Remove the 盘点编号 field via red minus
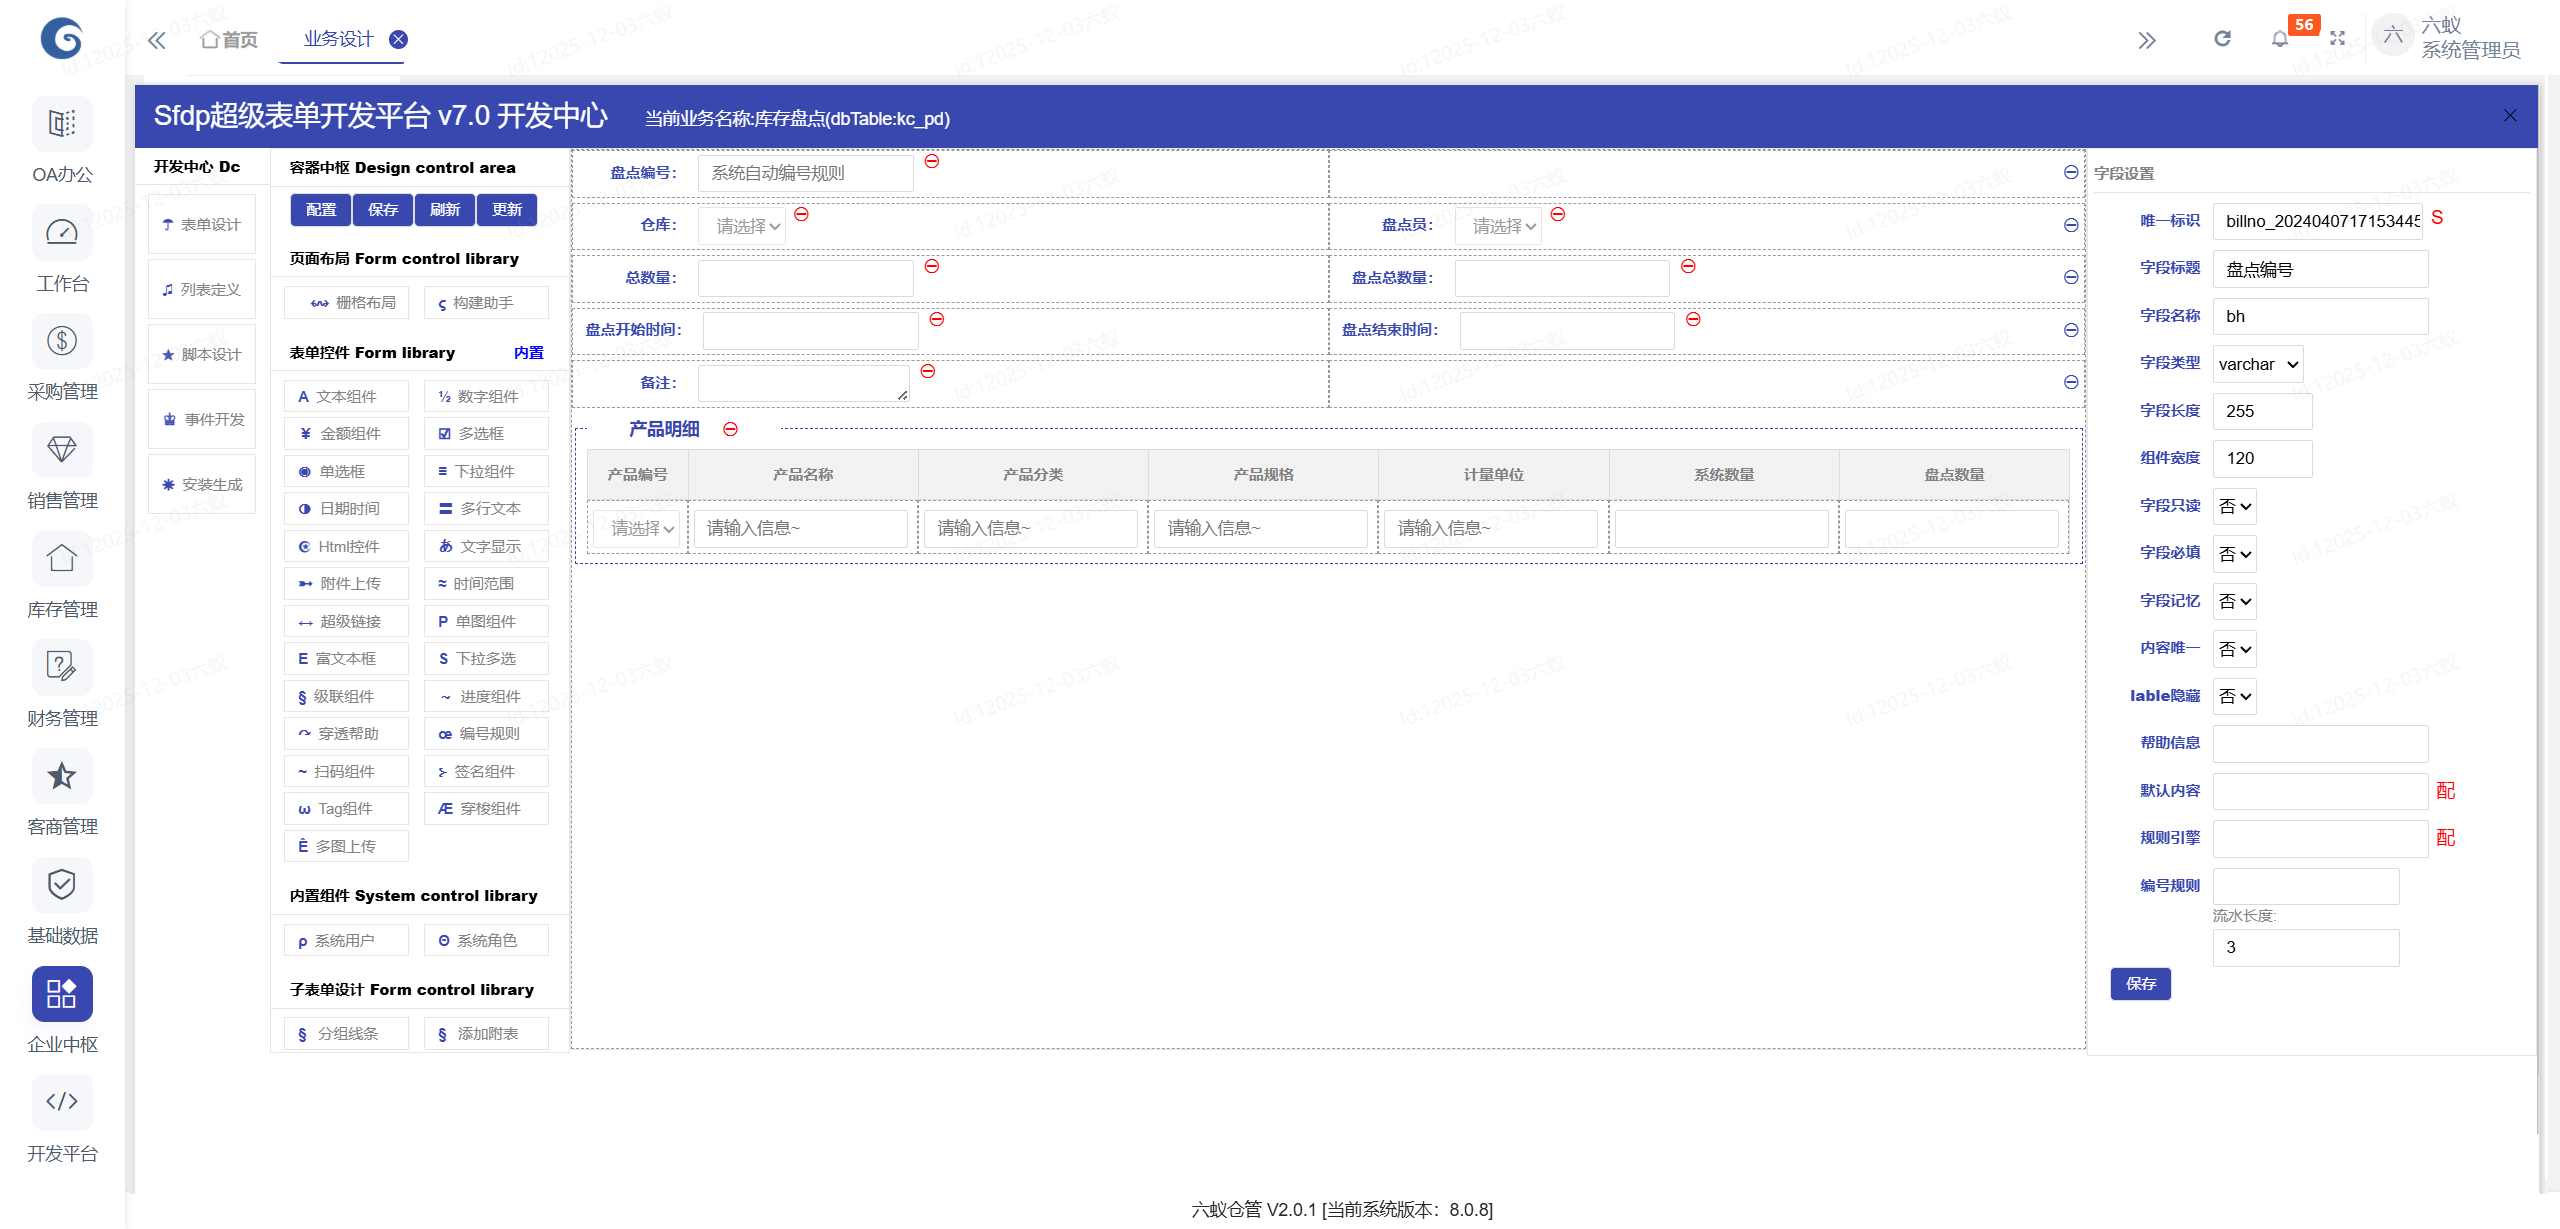 click(x=932, y=161)
